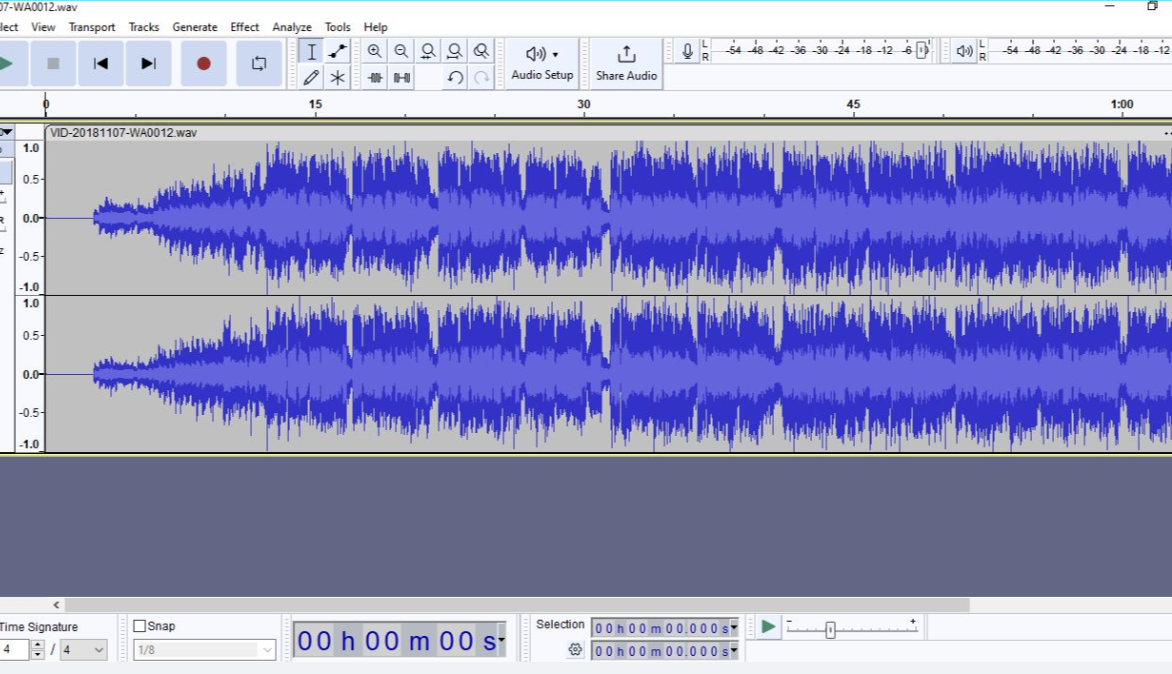The image size is (1172, 674).
Task: Click the horizontal scrollbar thumb
Action: pos(517,605)
